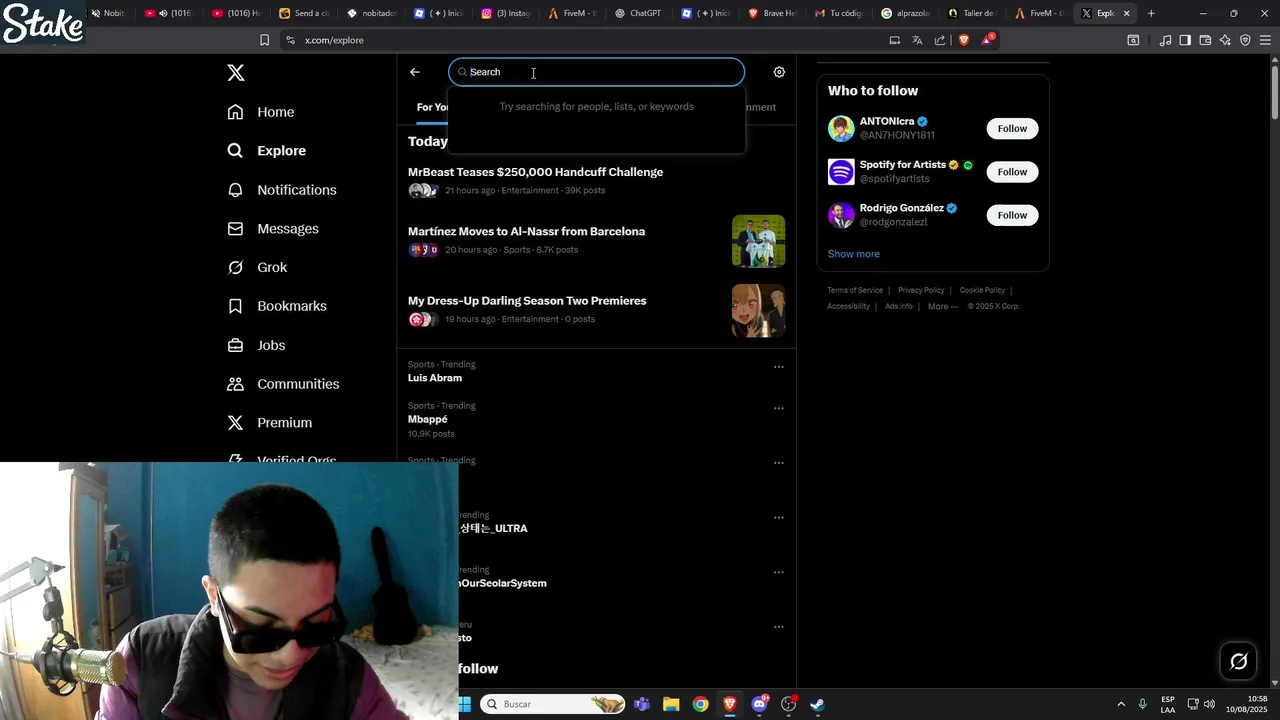Open Messages in the X sidebar

(273, 229)
